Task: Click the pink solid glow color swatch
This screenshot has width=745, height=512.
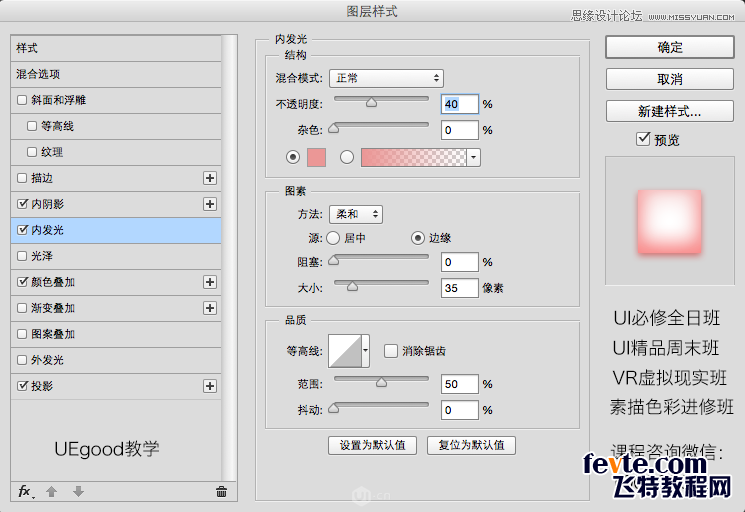Action: click(x=317, y=157)
